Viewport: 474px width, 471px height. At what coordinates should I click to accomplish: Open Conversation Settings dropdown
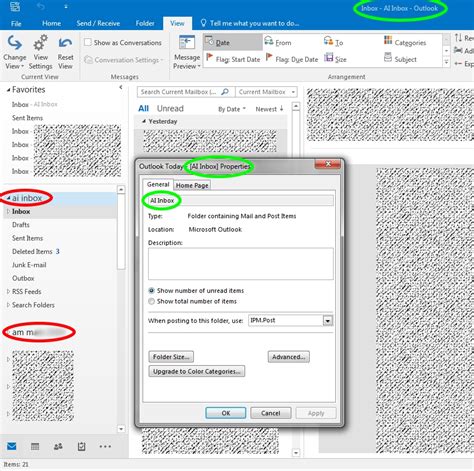point(124,60)
